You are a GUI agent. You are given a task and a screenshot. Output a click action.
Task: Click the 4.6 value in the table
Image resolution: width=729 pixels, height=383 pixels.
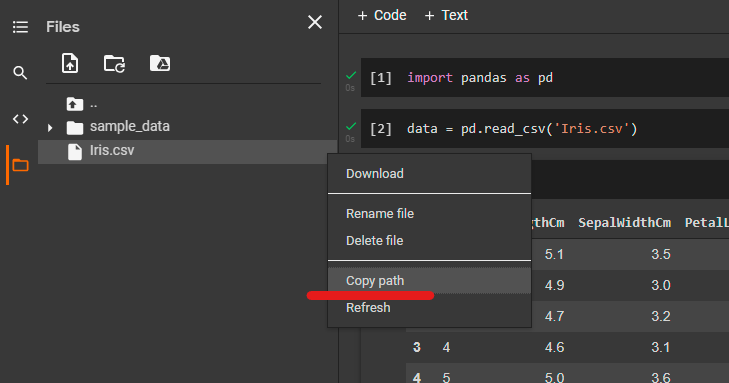pos(554,347)
